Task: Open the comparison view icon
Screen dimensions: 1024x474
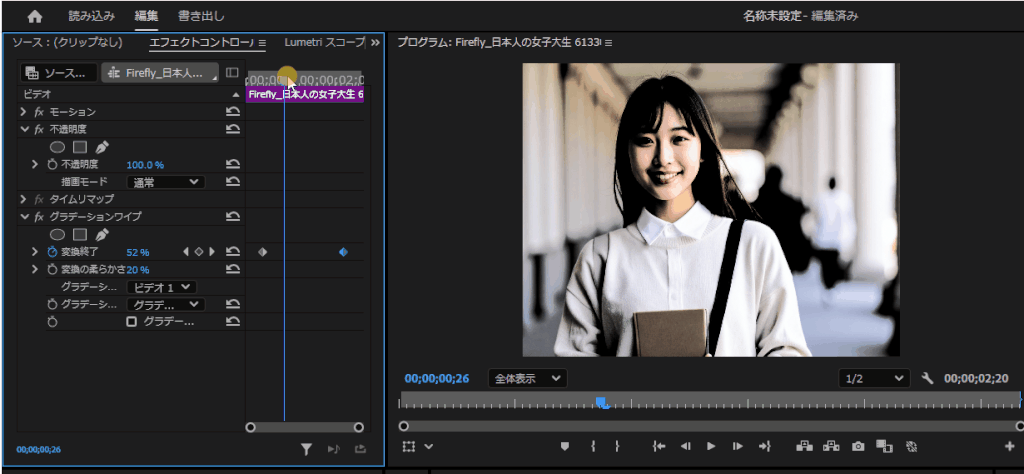Action: click(884, 447)
